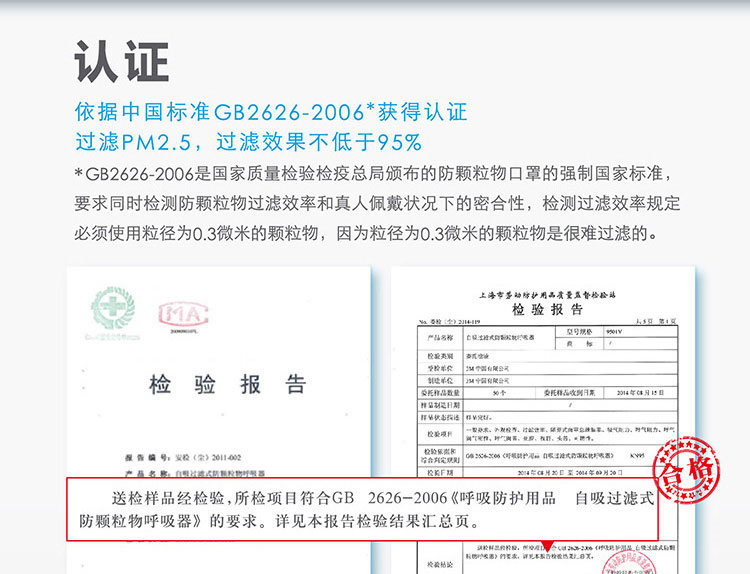The width and height of the screenshot is (750, 574).
Task: Open the right inspection report table document
Action: pos(540,400)
